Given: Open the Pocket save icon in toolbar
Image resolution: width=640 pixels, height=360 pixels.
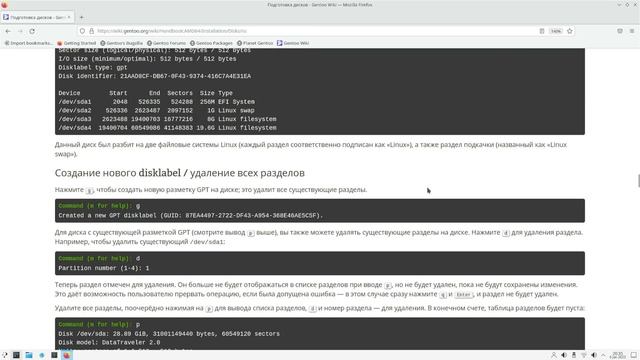Looking at the screenshot, I should (620, 31).
